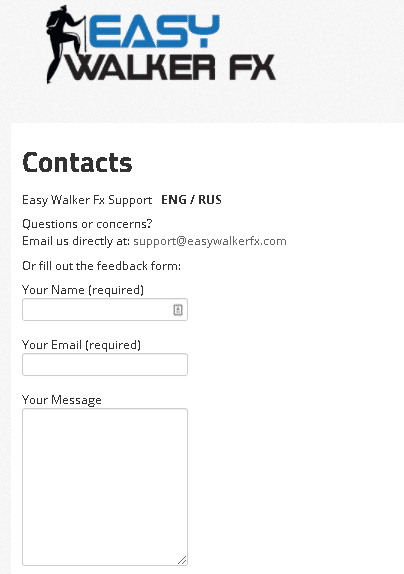
Task: Click "Or fill out the feedback form:" text
Action: pyautogui.click(x=102, y=266)
